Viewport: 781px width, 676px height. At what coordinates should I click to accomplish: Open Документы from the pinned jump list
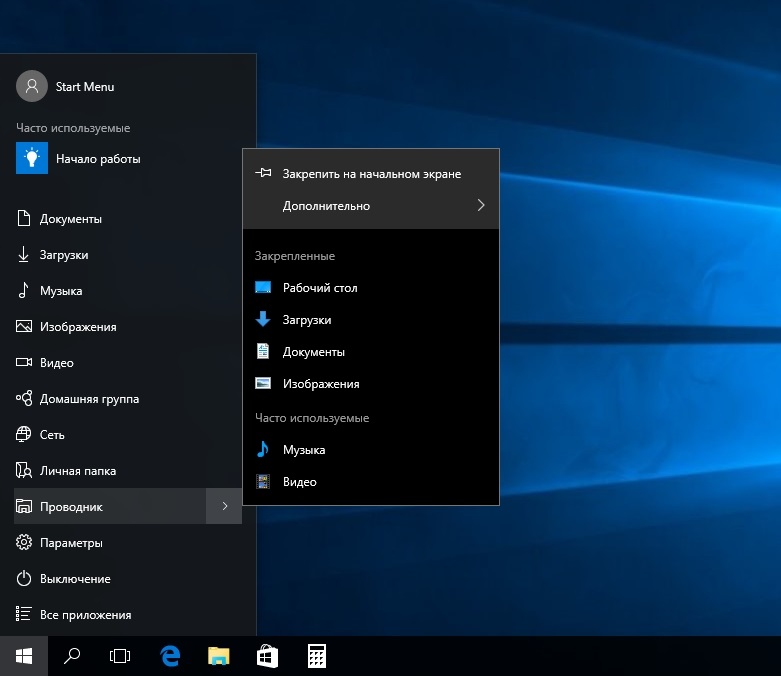[371, 351]
